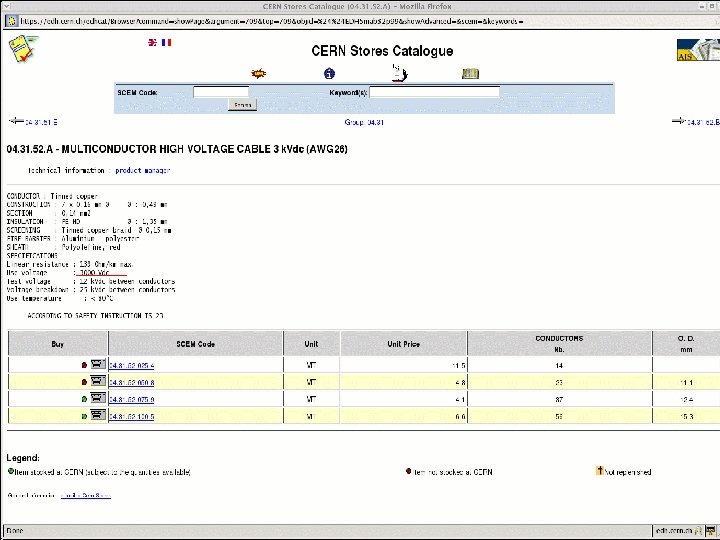The image size is (720, 540).
Task: Click the Firefox page icon in URL bar
Action: pyautogui.click(x=11, y=21)
